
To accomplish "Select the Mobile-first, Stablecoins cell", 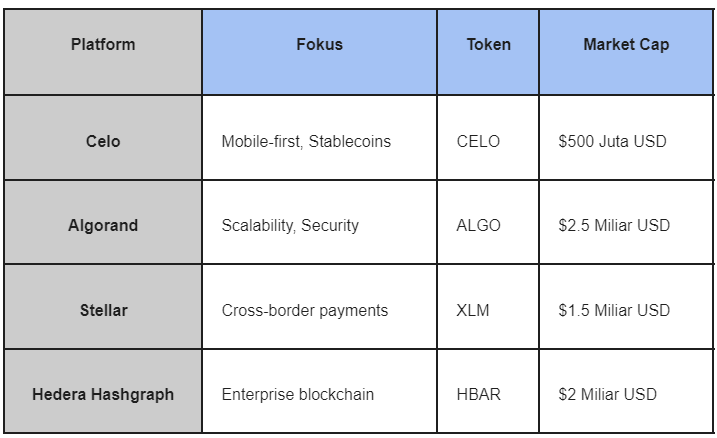I will click(x=319, y=138).
